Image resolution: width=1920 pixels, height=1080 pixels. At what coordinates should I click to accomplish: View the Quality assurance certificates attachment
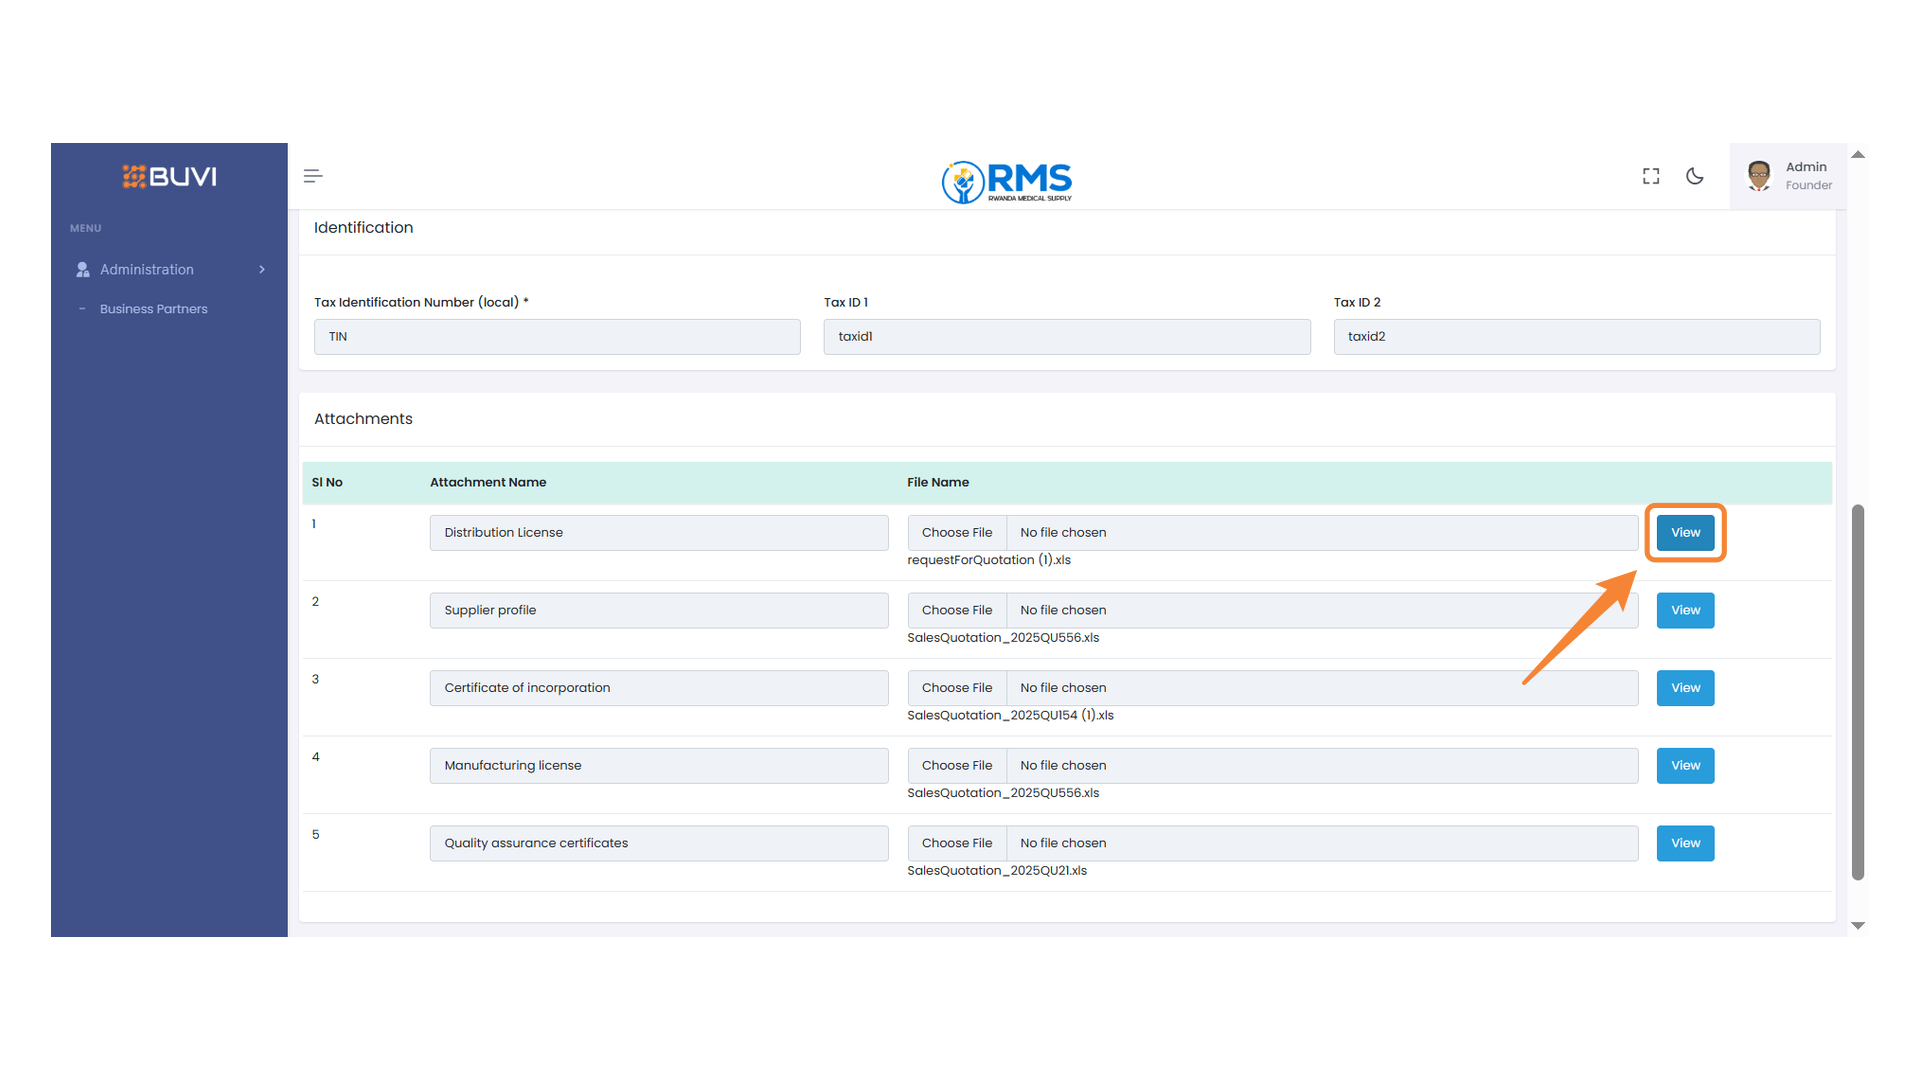point(1685,843)
